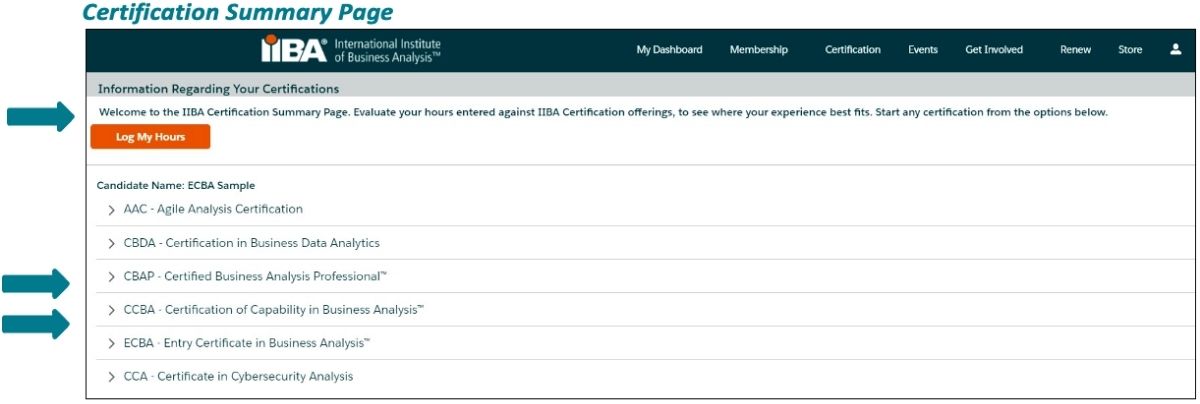Expand the CBAP certification chevron
This screenshot has height=404, width=1200.
click(x=112, y=277)
